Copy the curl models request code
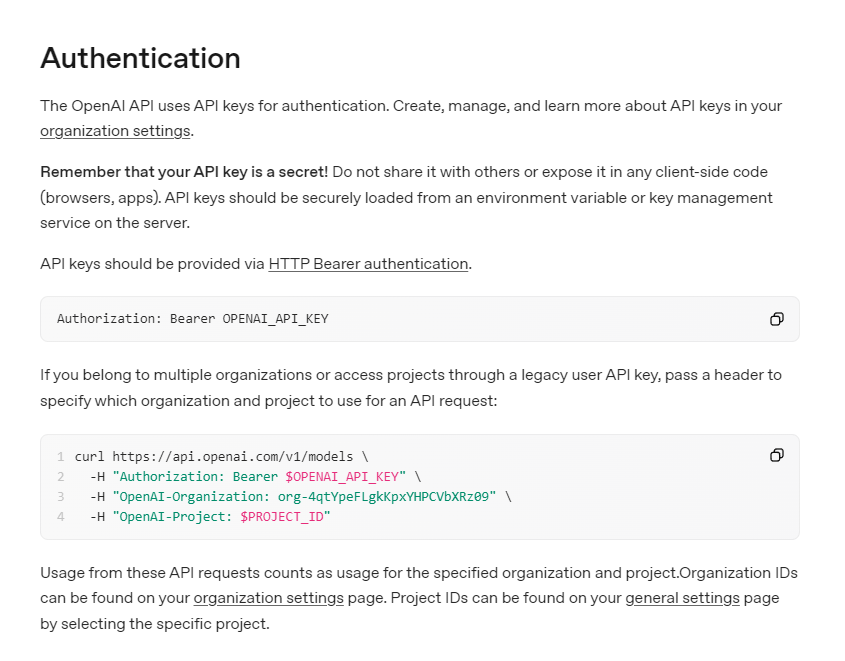 776,455
